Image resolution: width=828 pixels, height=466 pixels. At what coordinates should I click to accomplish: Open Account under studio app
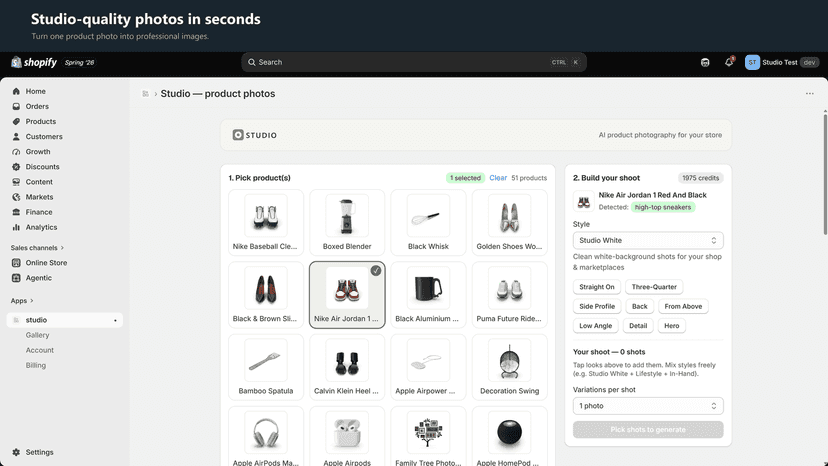(x=40, y=350)
